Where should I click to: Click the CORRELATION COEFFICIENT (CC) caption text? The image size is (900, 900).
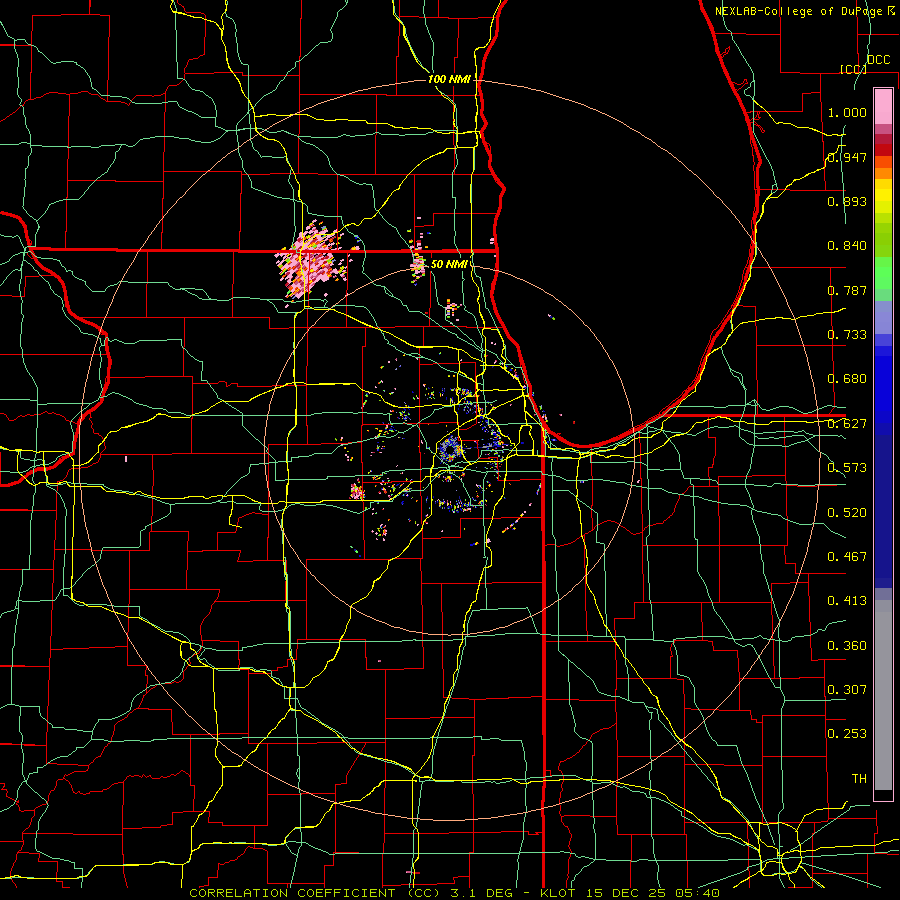pyautogui.click(x=315, y=893)
